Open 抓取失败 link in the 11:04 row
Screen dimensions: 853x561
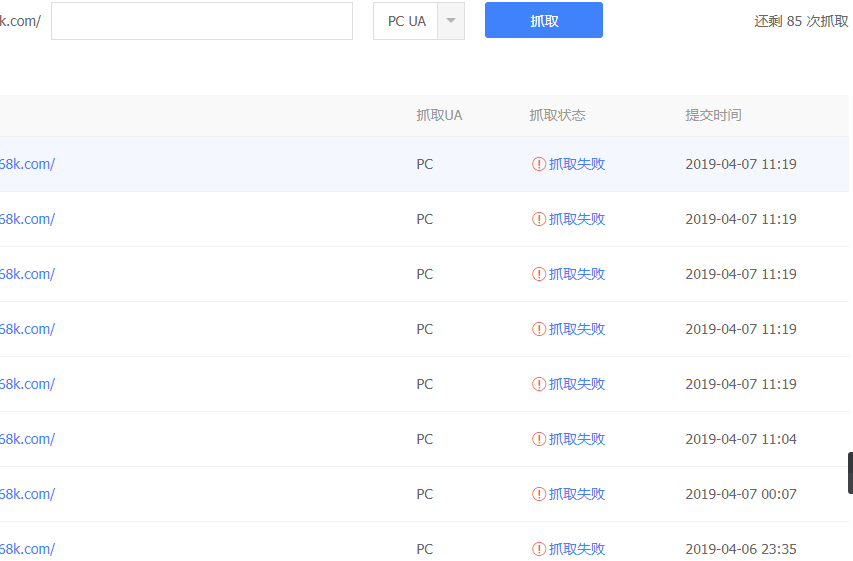click(x=577, y=439)
